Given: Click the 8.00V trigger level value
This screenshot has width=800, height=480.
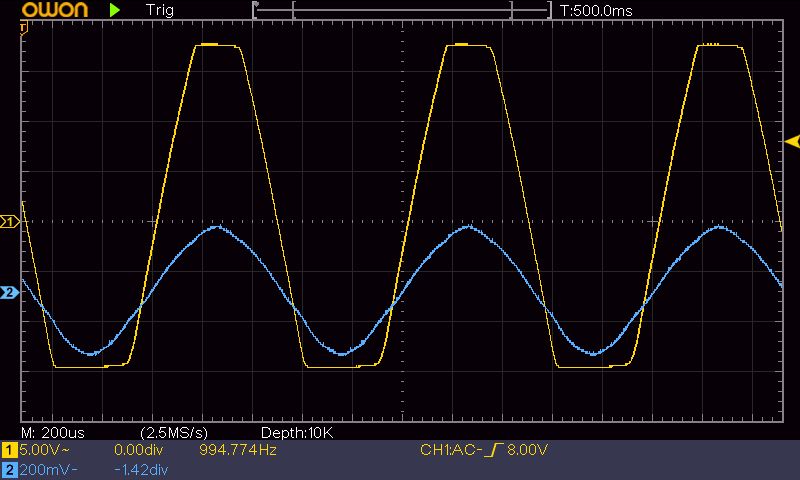Looking at the screenshot, I should [528, 450].
